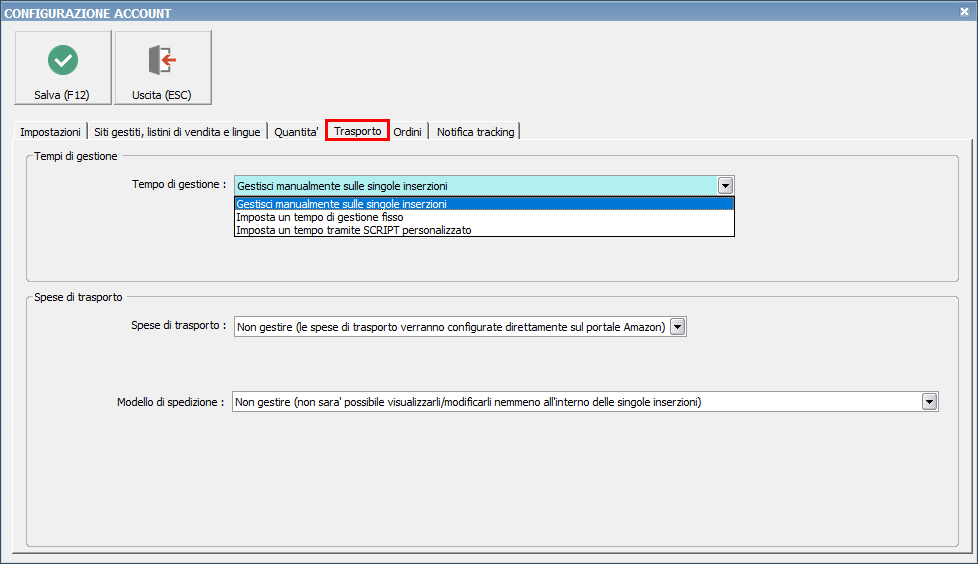Image resolution: width=978 pixels, height=564 pixels.
Task: Click the Uscita (ESC) label
Action: tap(162, 95)
